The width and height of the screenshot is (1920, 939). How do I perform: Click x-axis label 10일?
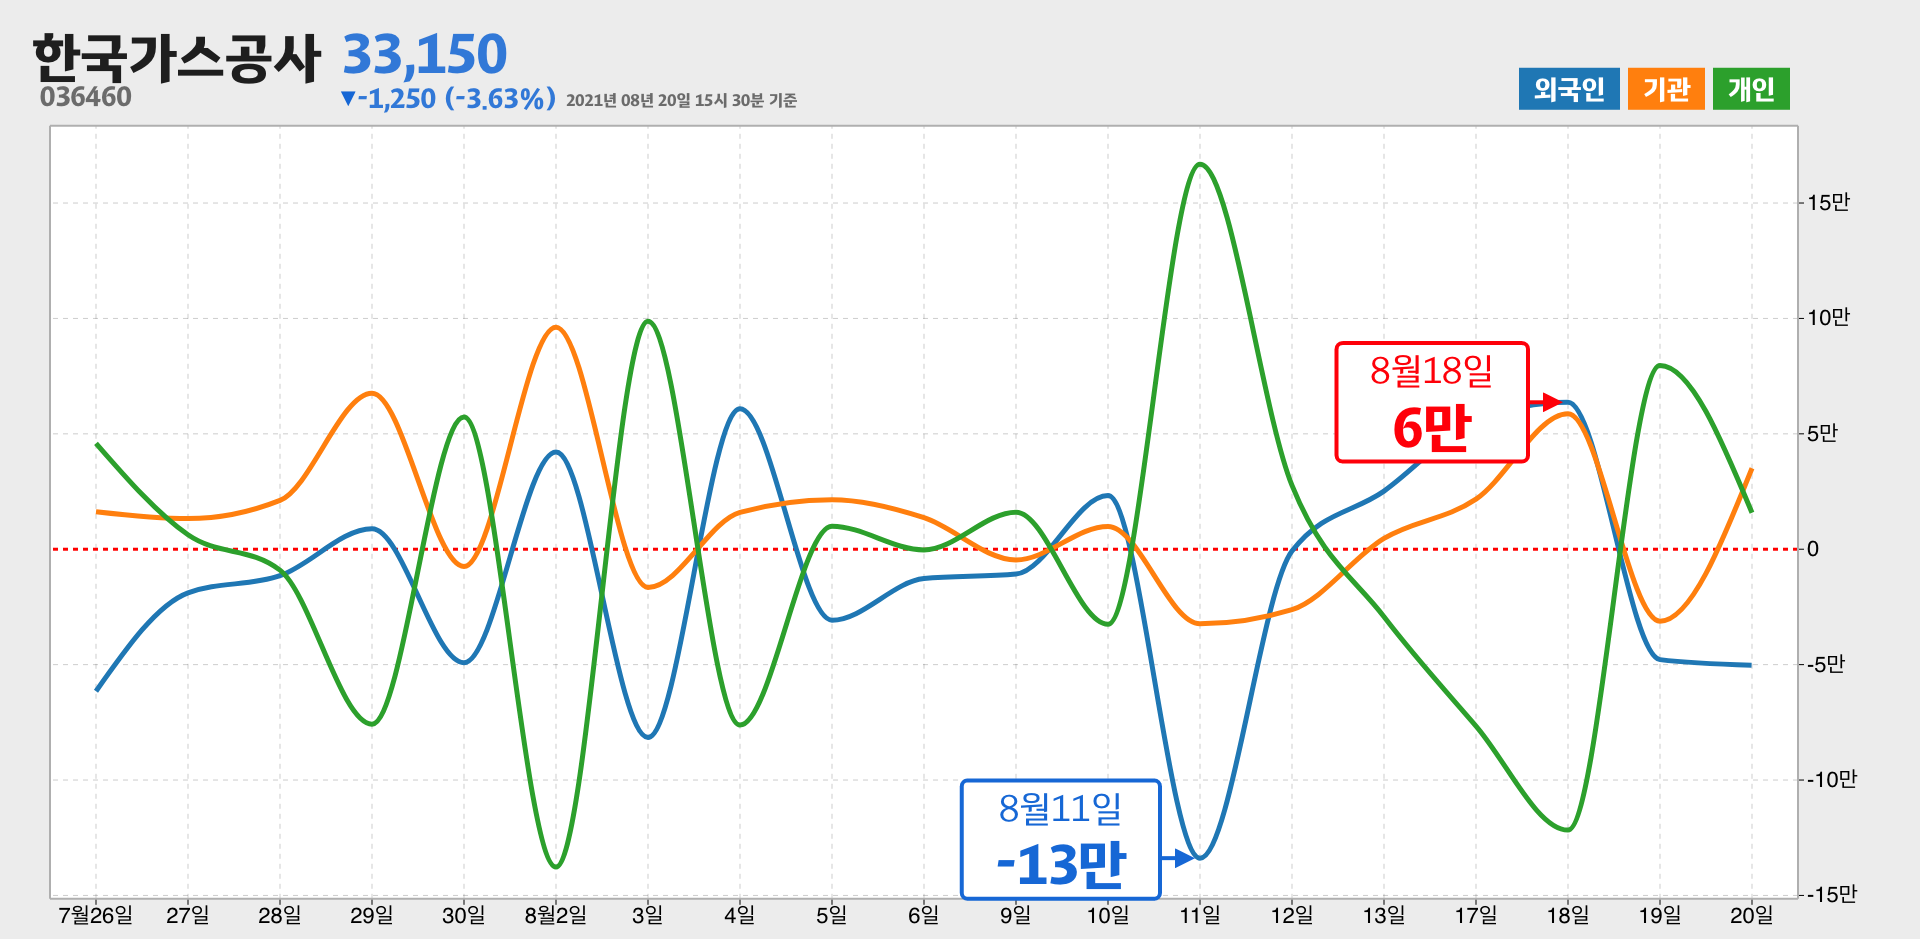click(x=1108, y=915)
